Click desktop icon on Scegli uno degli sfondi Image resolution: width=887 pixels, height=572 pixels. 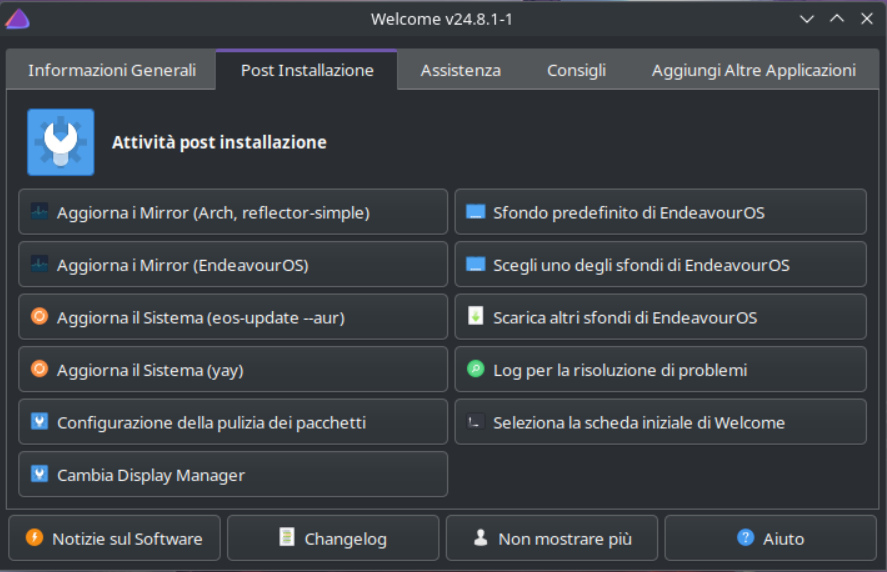[x=475, y=264]
